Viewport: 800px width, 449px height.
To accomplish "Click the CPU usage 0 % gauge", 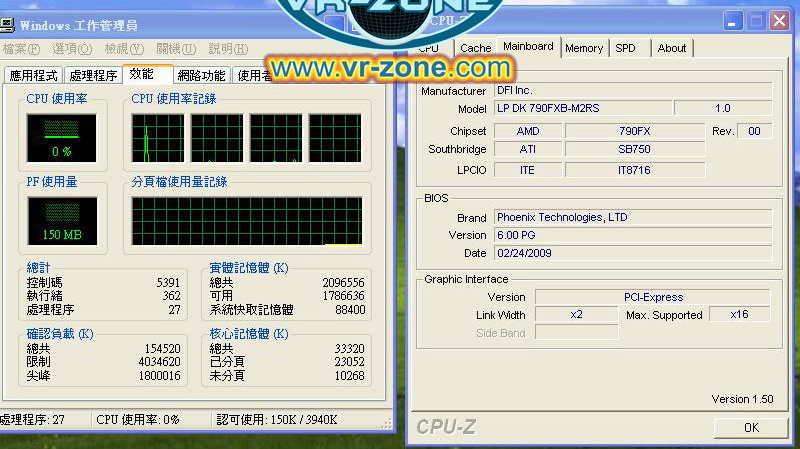I will coord(61,138).
